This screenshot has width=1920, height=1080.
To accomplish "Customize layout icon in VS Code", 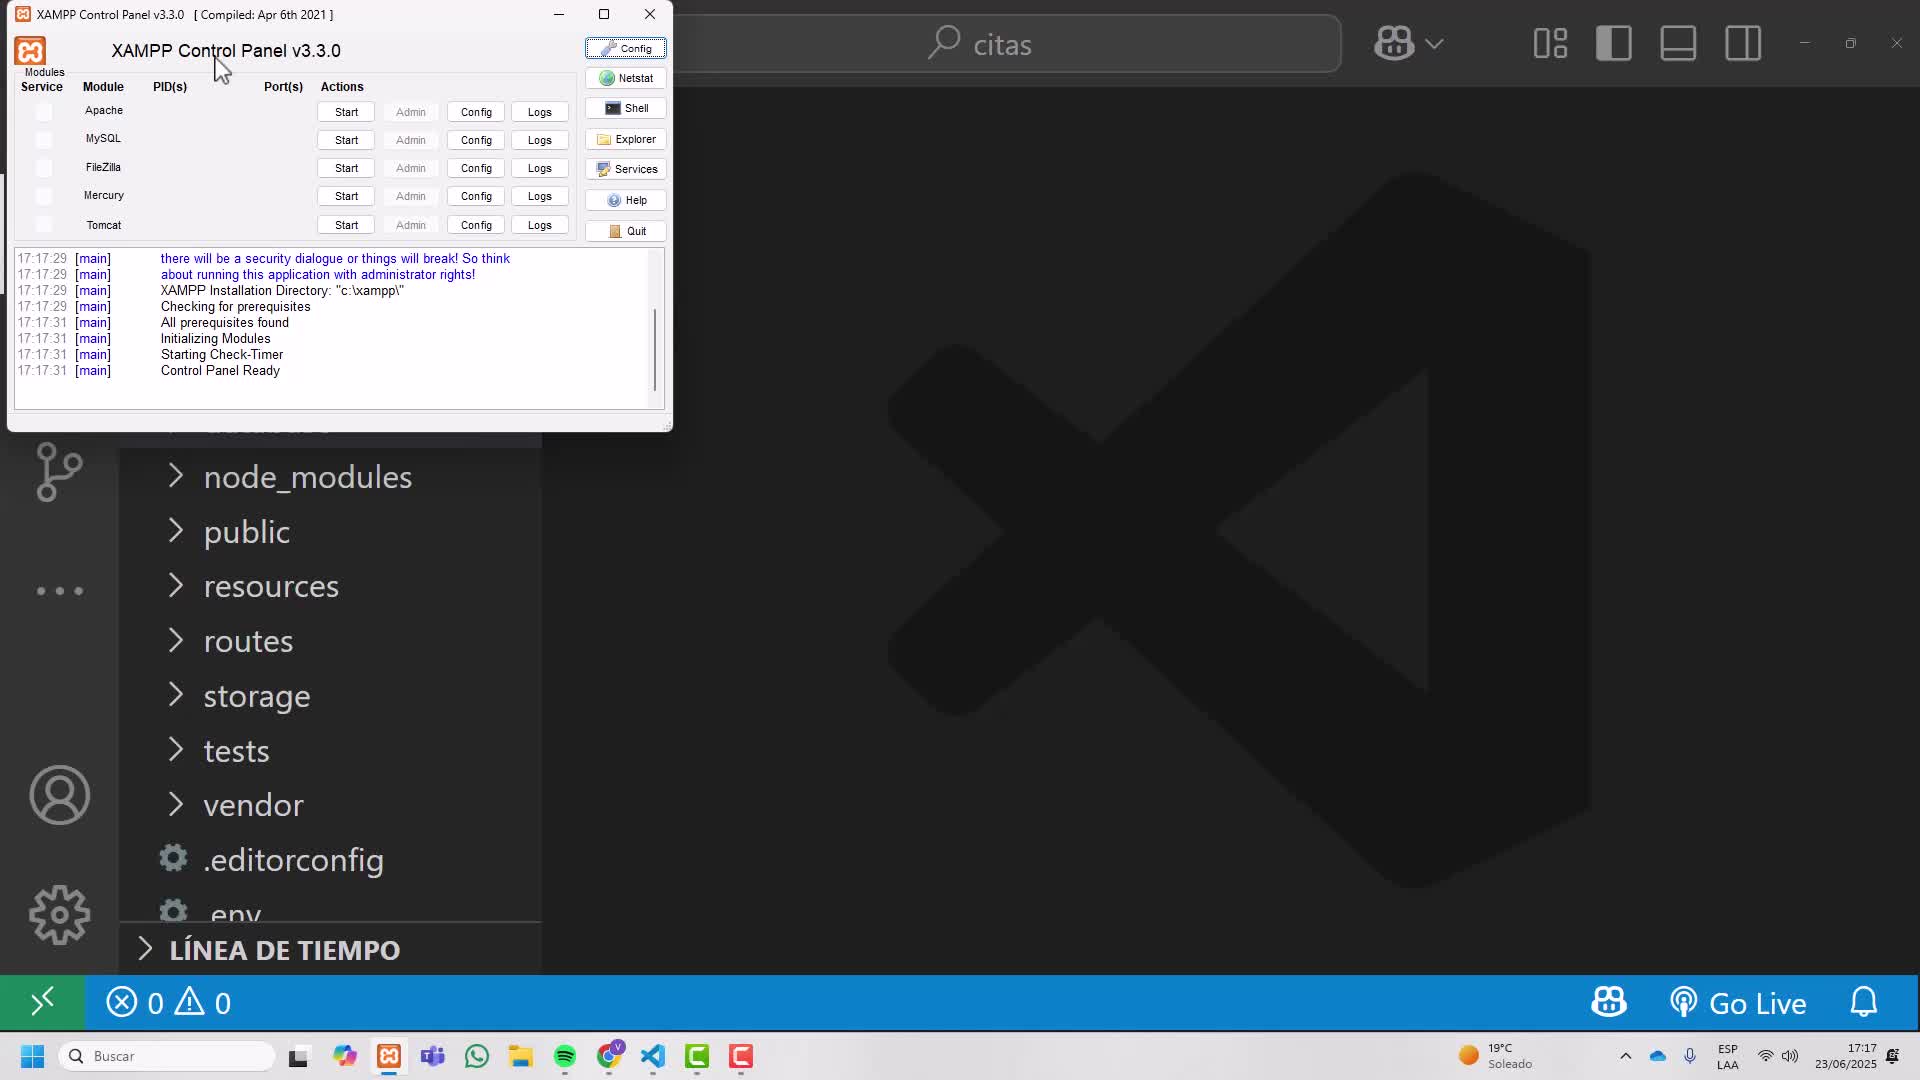I will [1550, 43].
